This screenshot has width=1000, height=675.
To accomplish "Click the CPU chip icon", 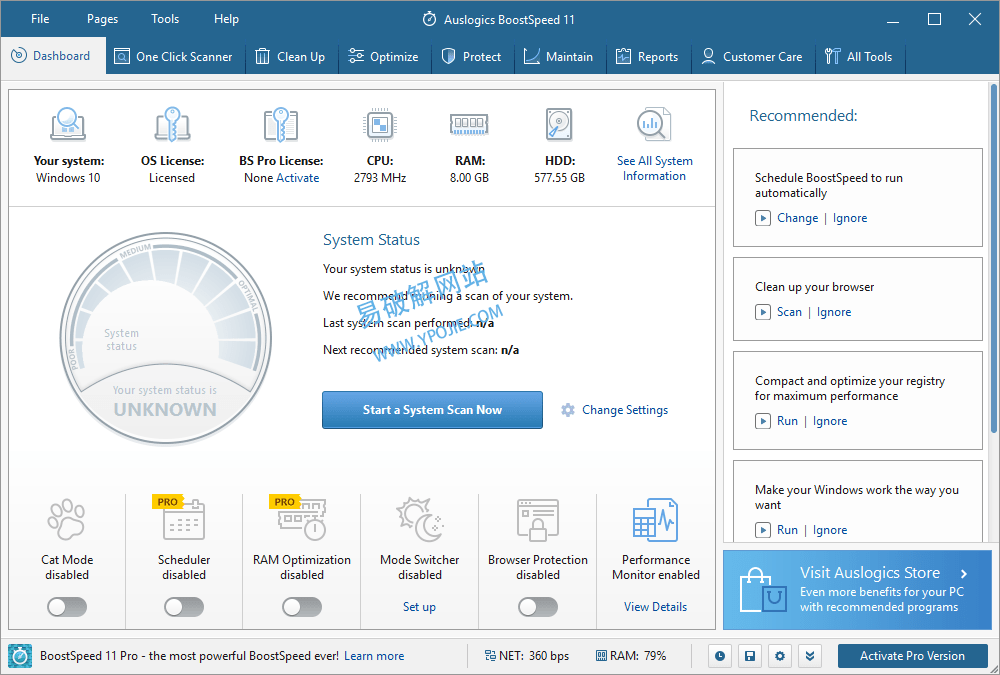I will [379, 125].
